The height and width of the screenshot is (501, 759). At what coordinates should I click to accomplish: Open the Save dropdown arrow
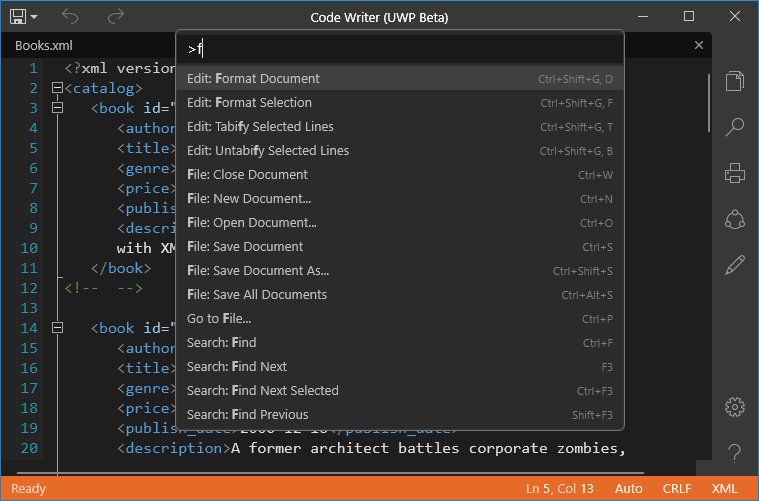pos(34,17)
